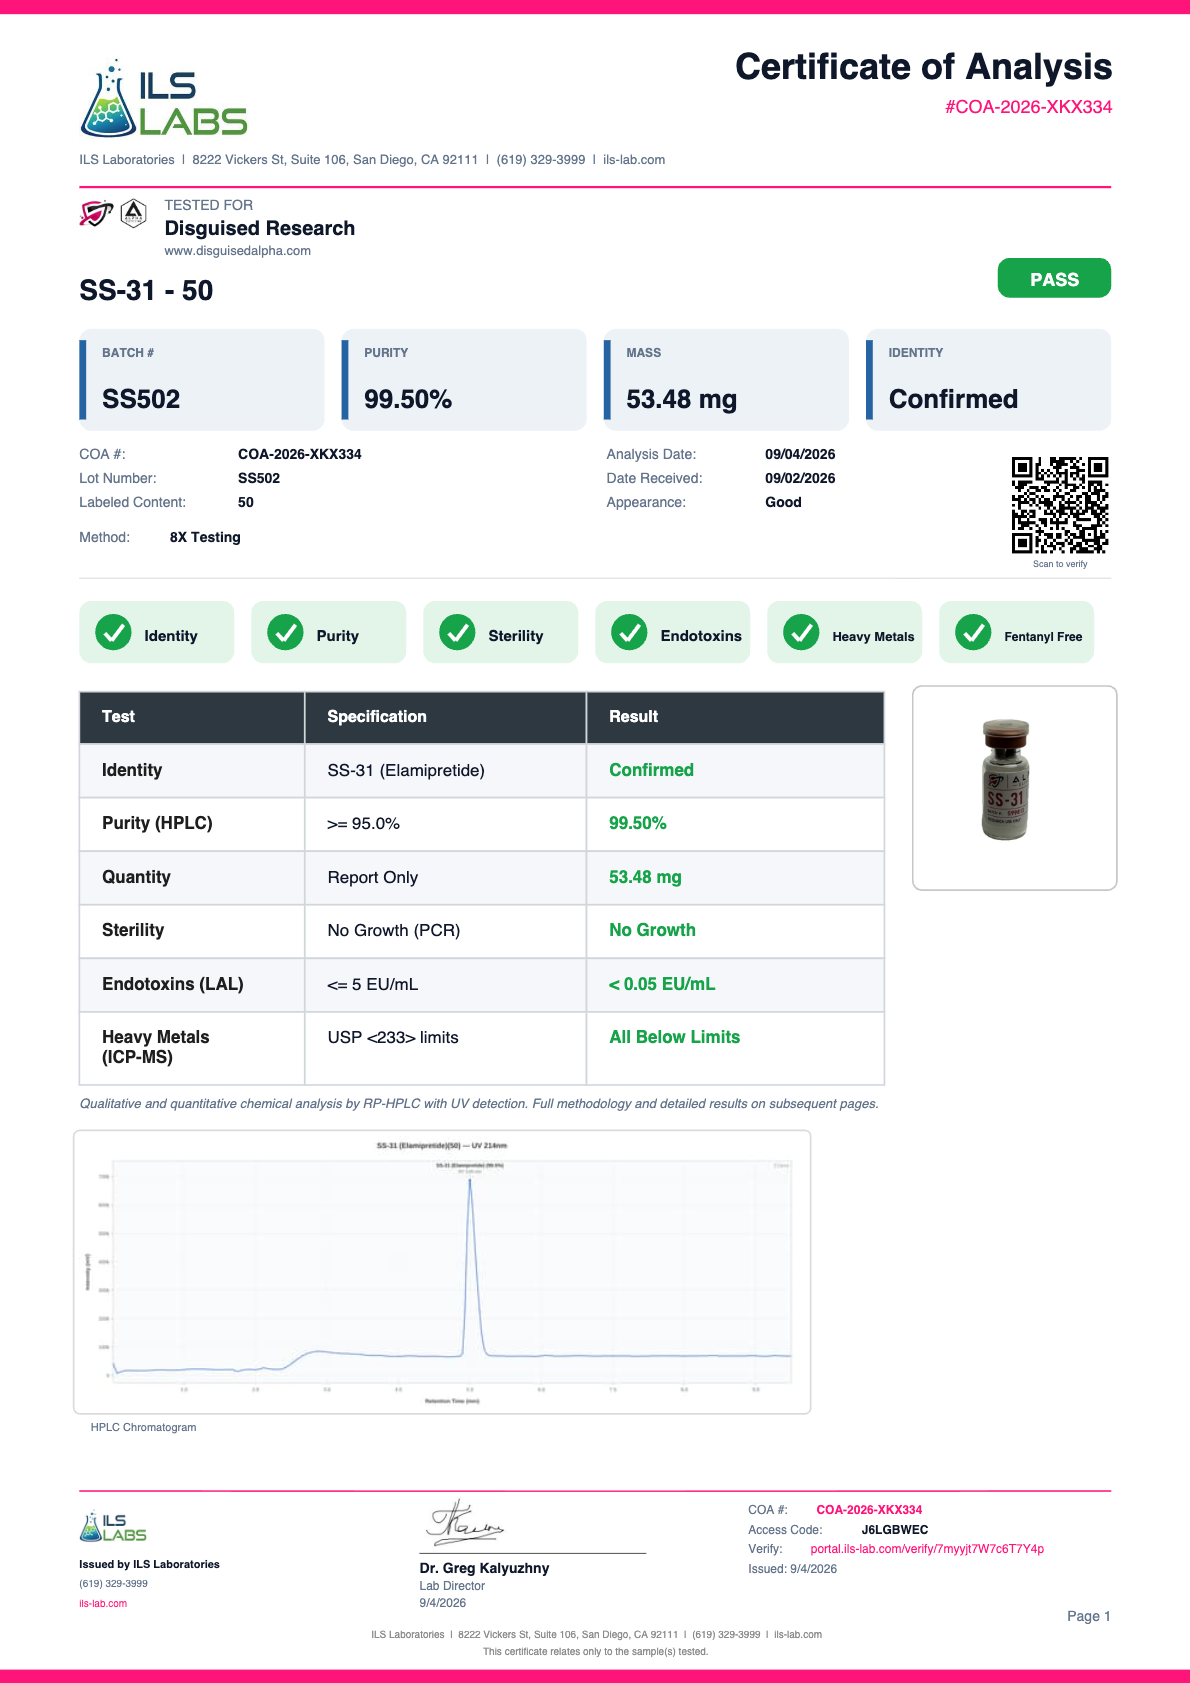This screenshot has width=1190, height=1683.
Task: Click the green check icon beside Purity
Action: 285,632
